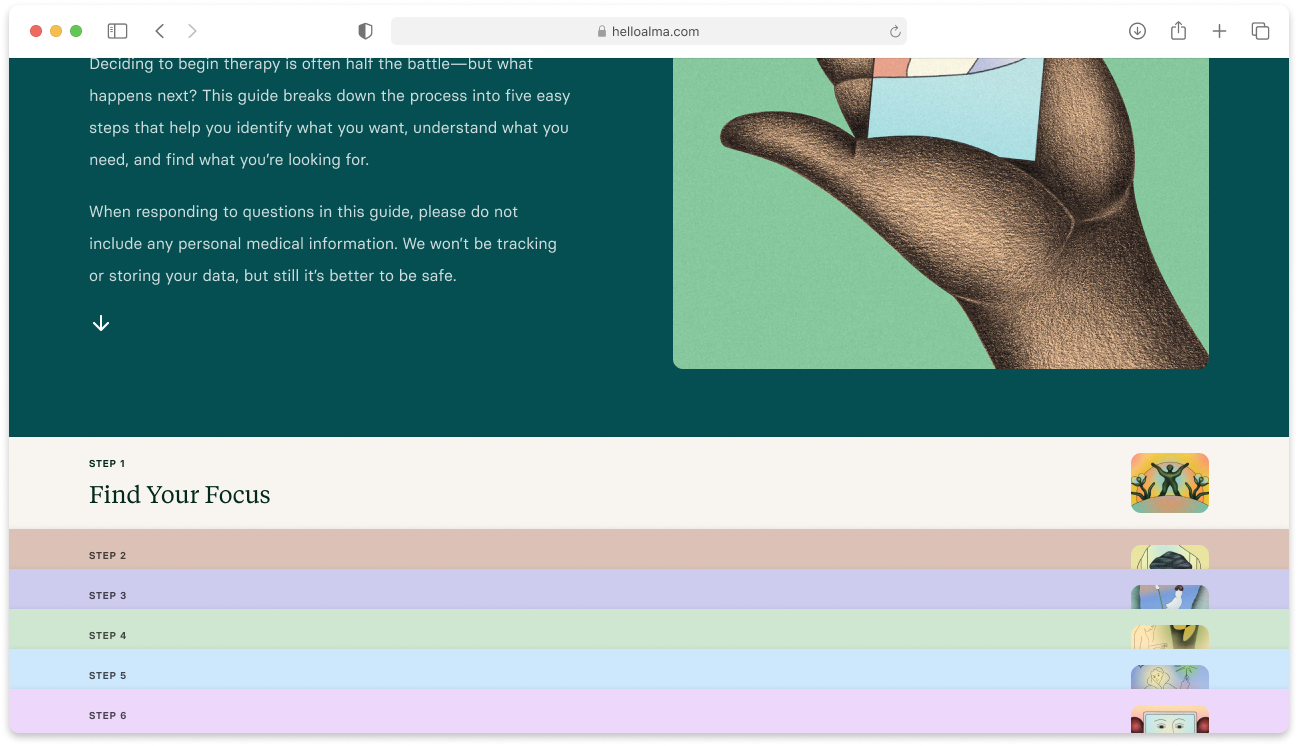1298x746 pixels.
Task: Open the downloads icon
Action: point(1137,31)
